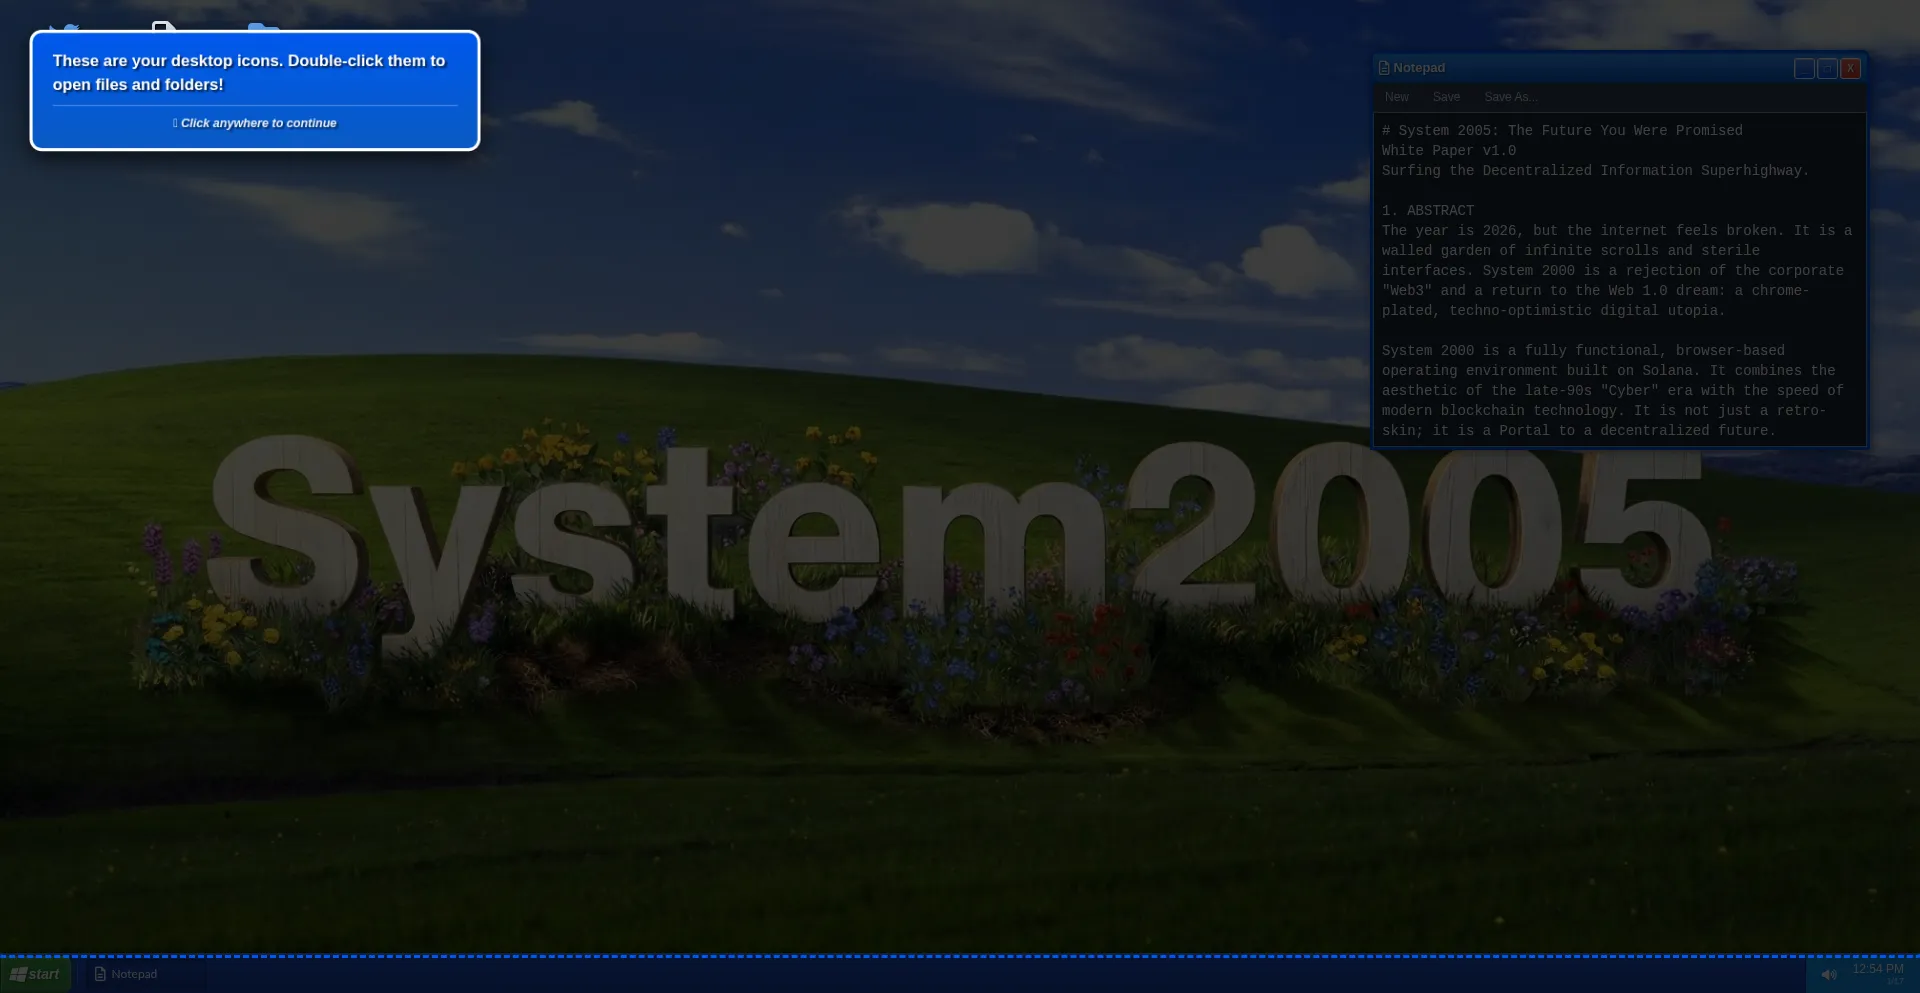Select the white paper document desktop icon
This screenshot has width=1920, height=993.
tap(162, 28)
